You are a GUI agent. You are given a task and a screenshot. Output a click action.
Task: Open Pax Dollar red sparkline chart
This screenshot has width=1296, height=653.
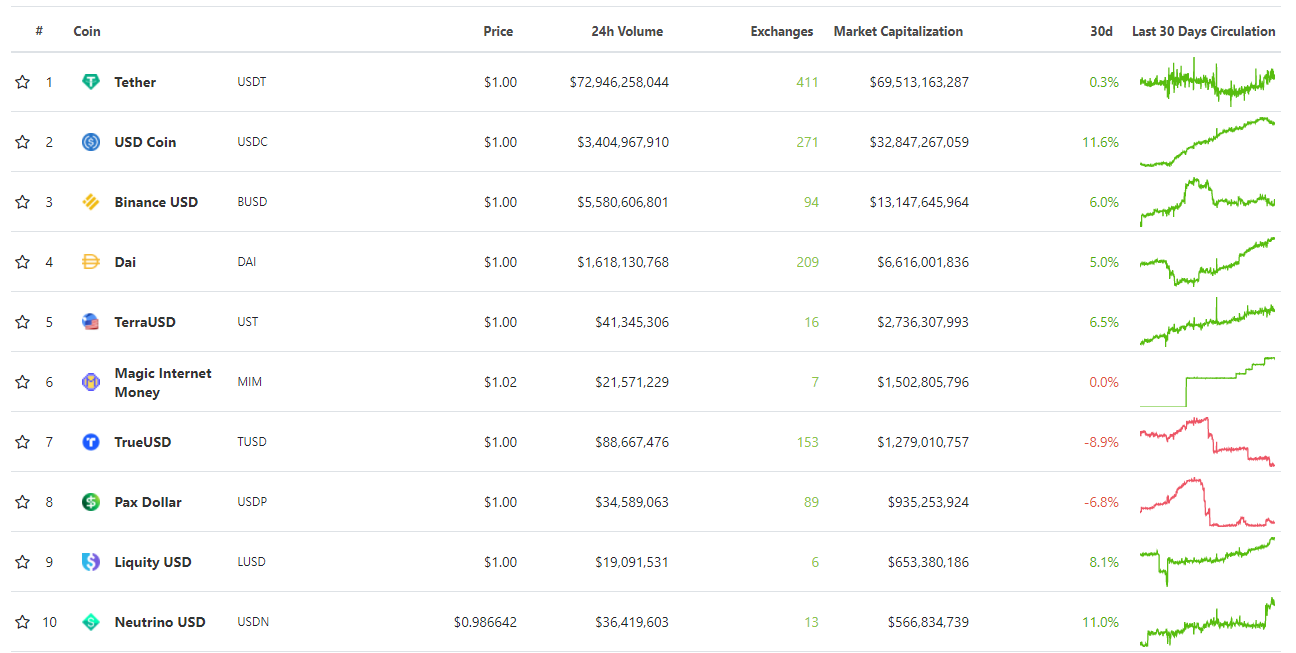[1207, 502]
